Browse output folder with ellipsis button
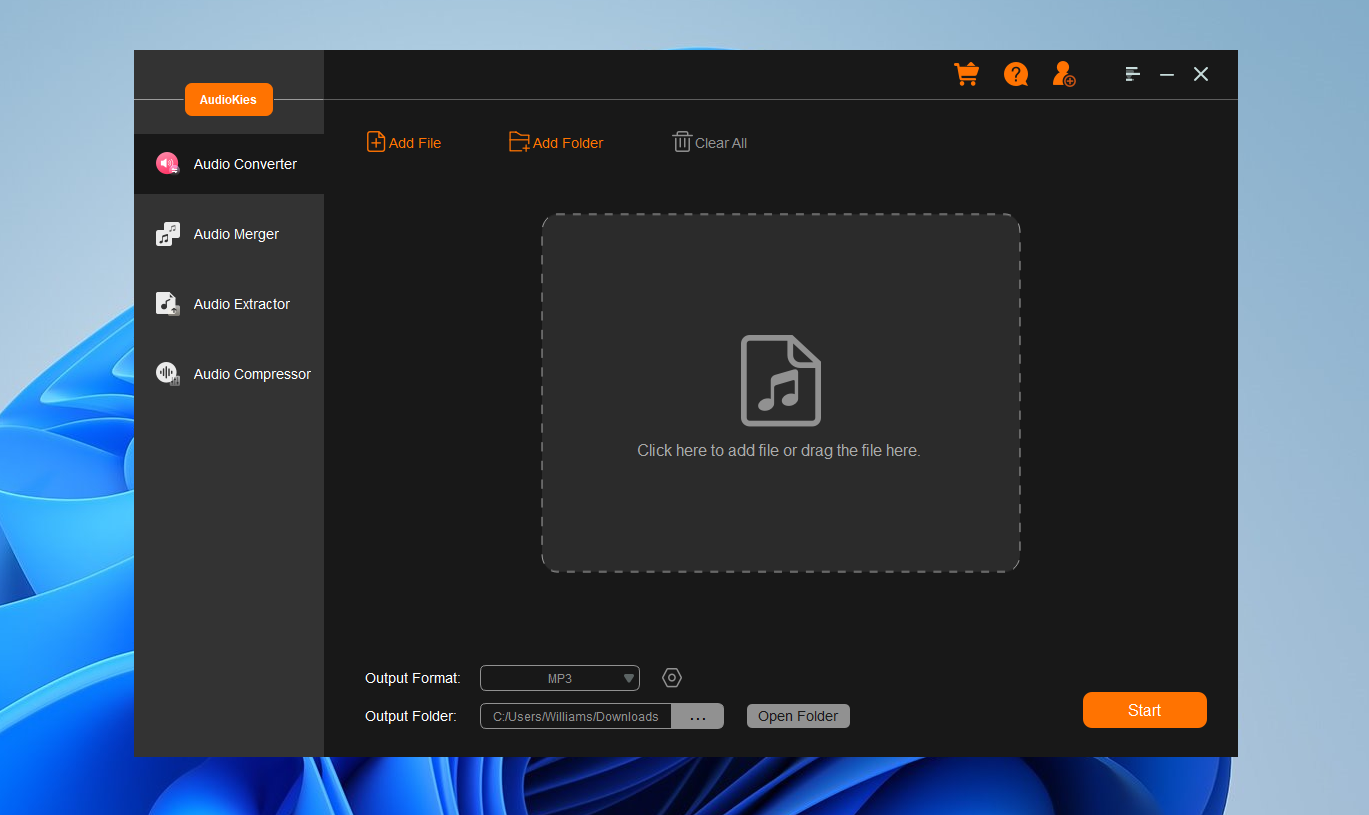1369x815 pixels. pyautogui.click(x=698, y=716)
